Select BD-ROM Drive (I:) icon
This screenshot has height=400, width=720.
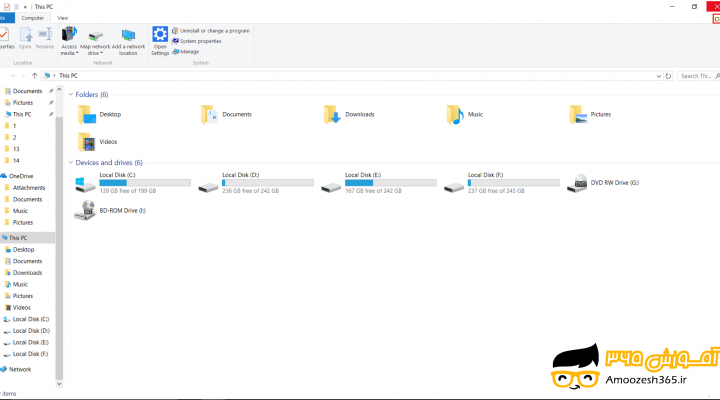85,210
